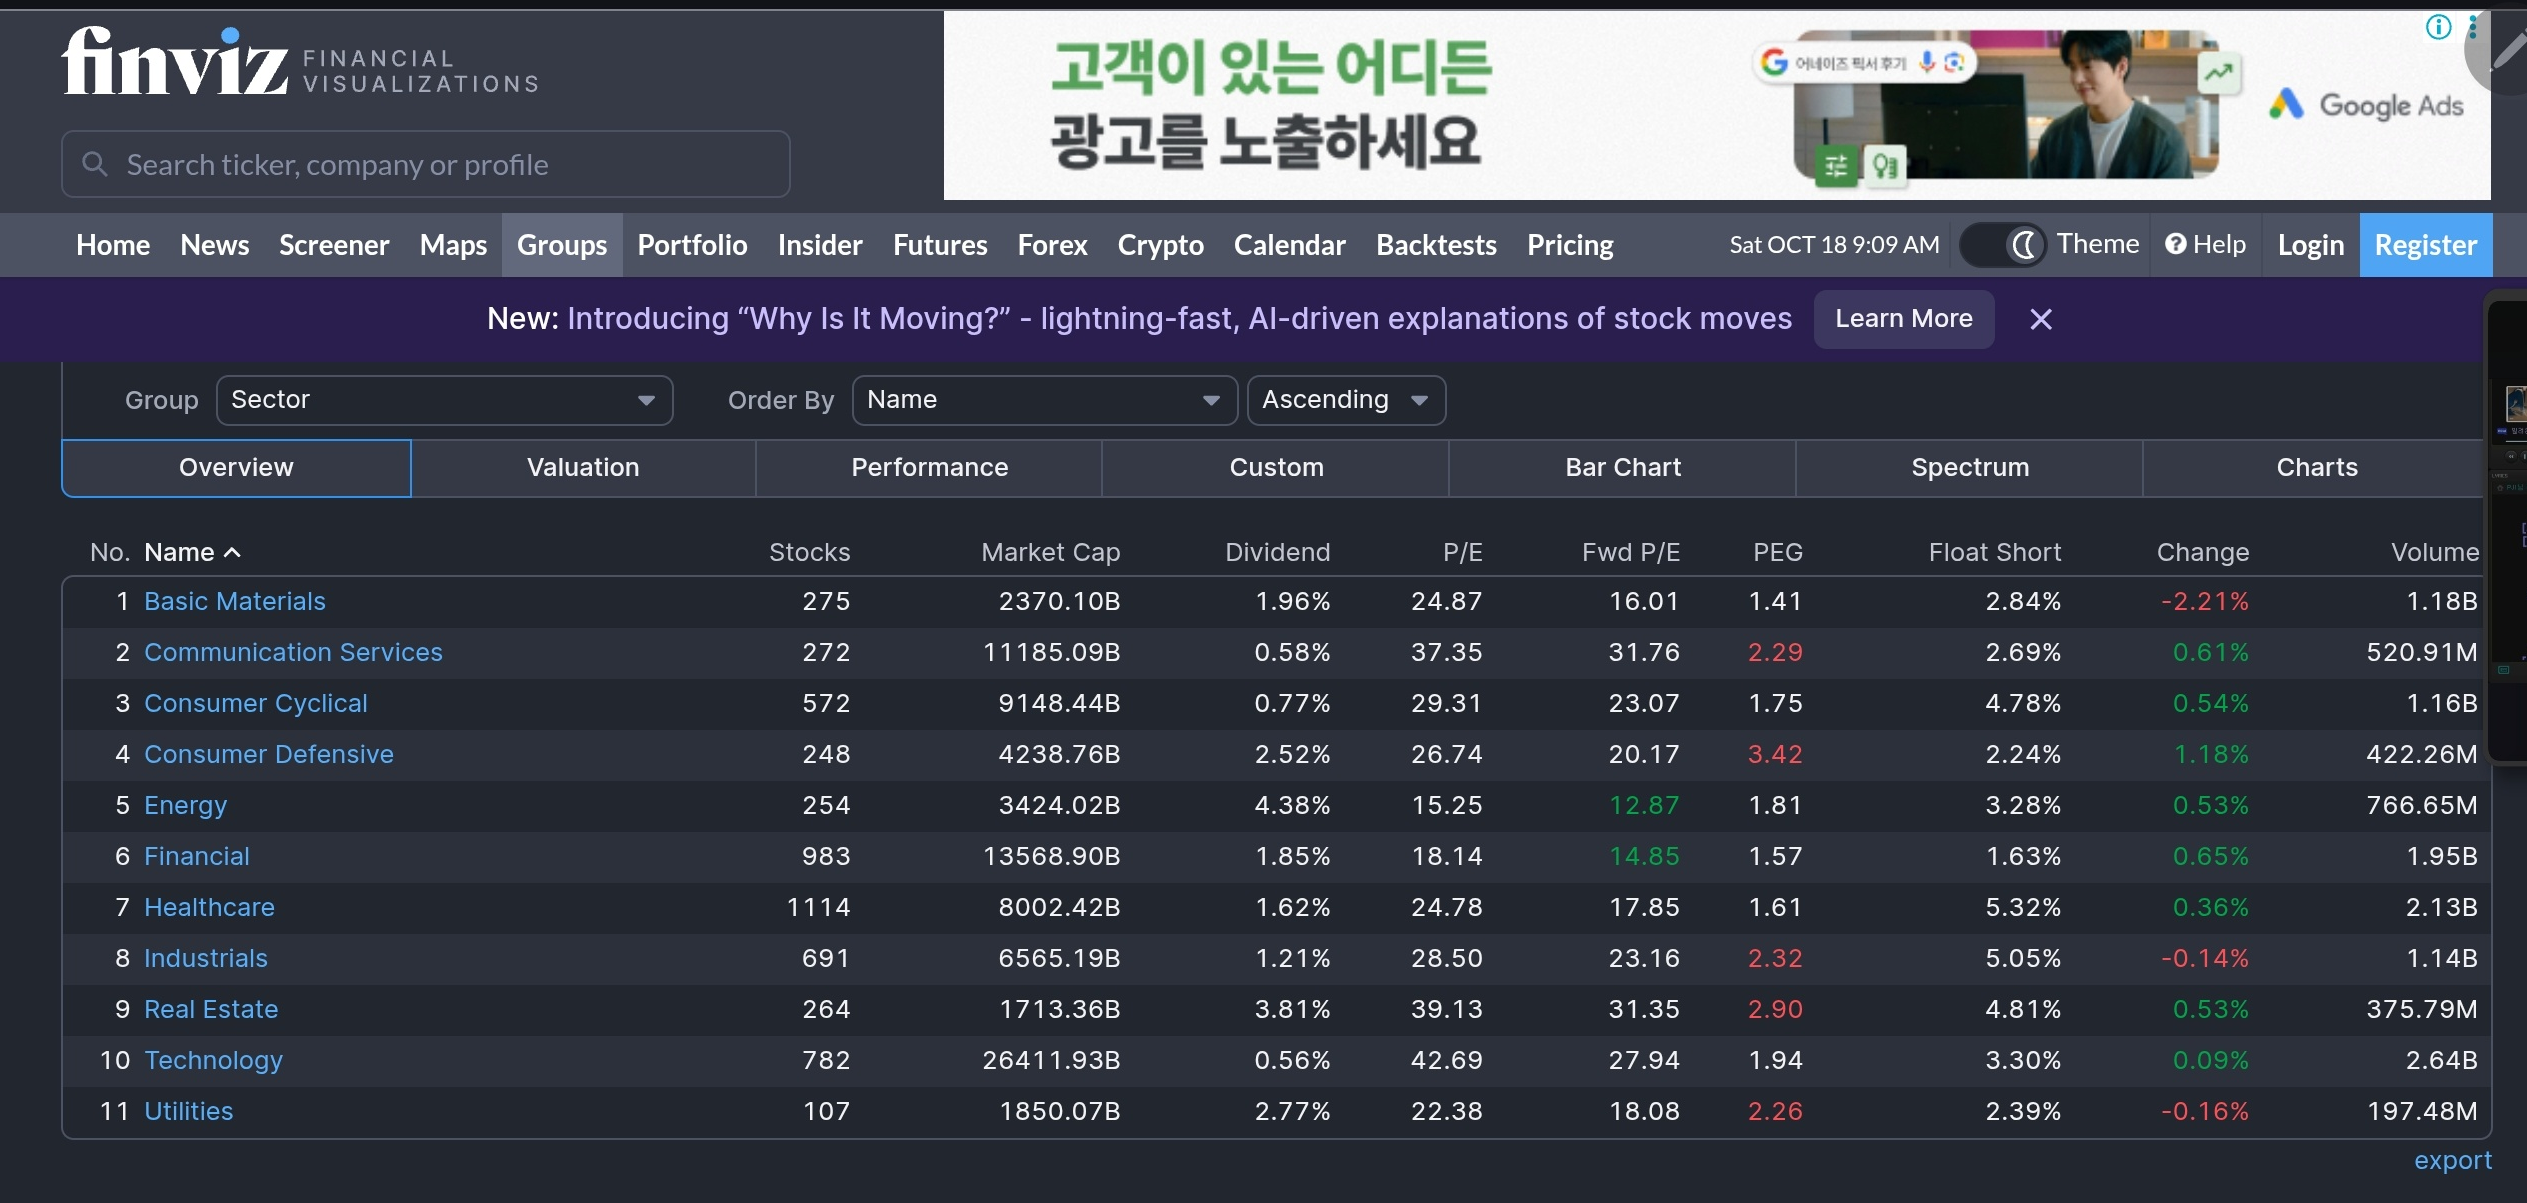The height and width of the screenshot is (1203, 2527).
Task: Click the ad info icon
Action: [x=2438, y=27]
